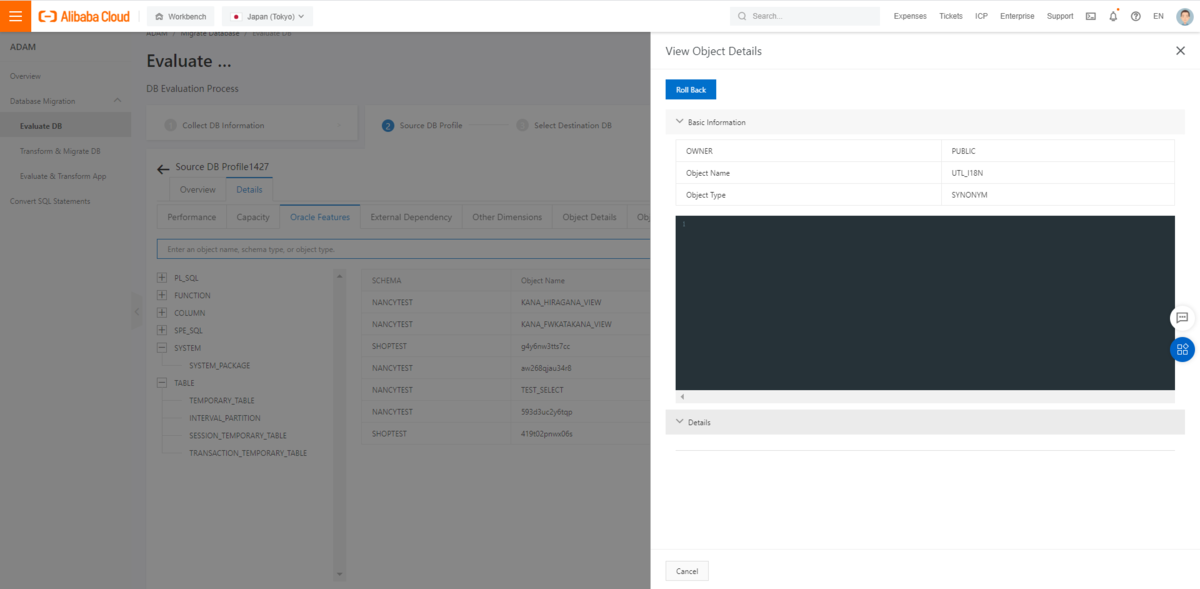
Task: Open the Oracle Features tab
Action: pyautogui.click(x=320, y=217)
